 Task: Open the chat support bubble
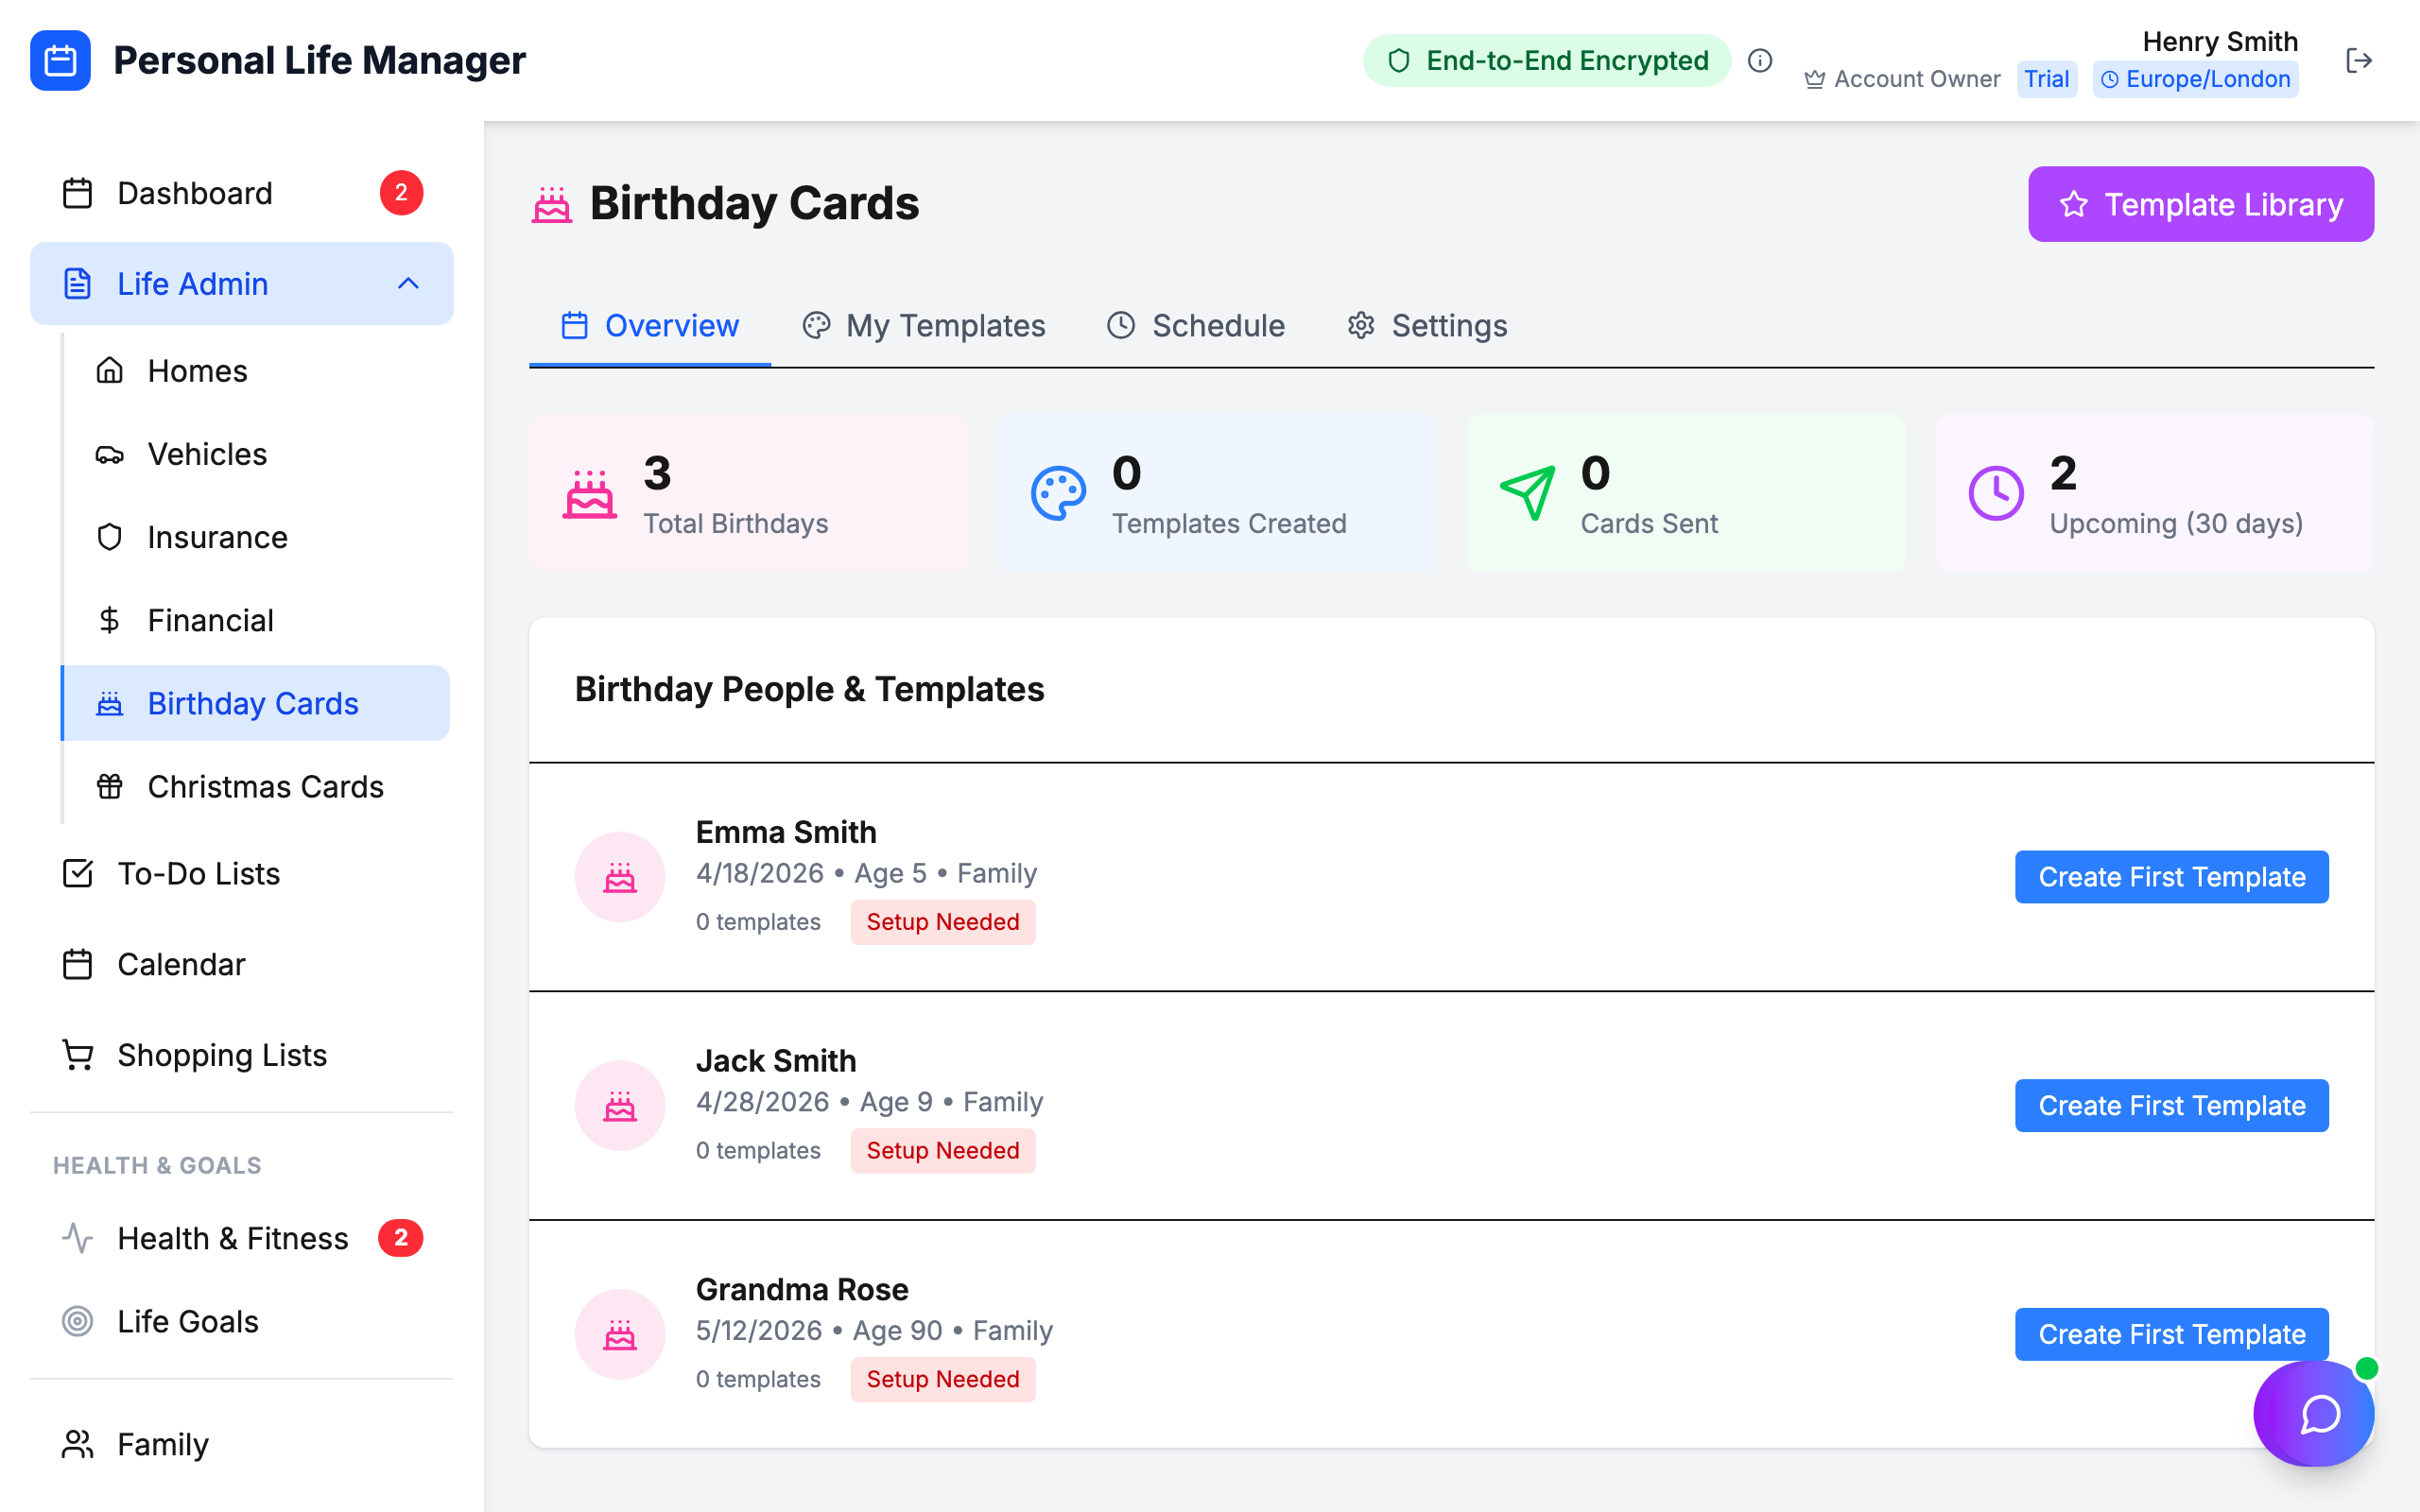(x=2313, y=1413)
